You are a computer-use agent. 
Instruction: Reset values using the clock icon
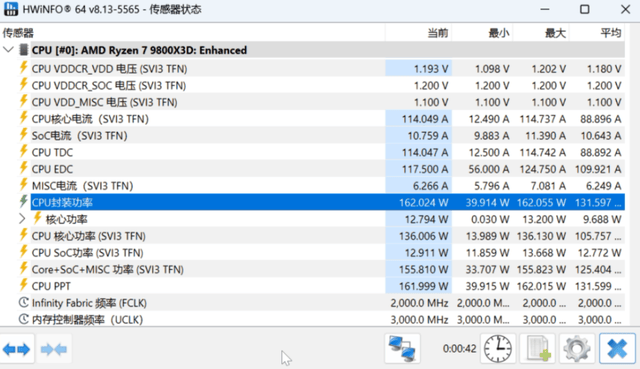click(x=498, y=349)
